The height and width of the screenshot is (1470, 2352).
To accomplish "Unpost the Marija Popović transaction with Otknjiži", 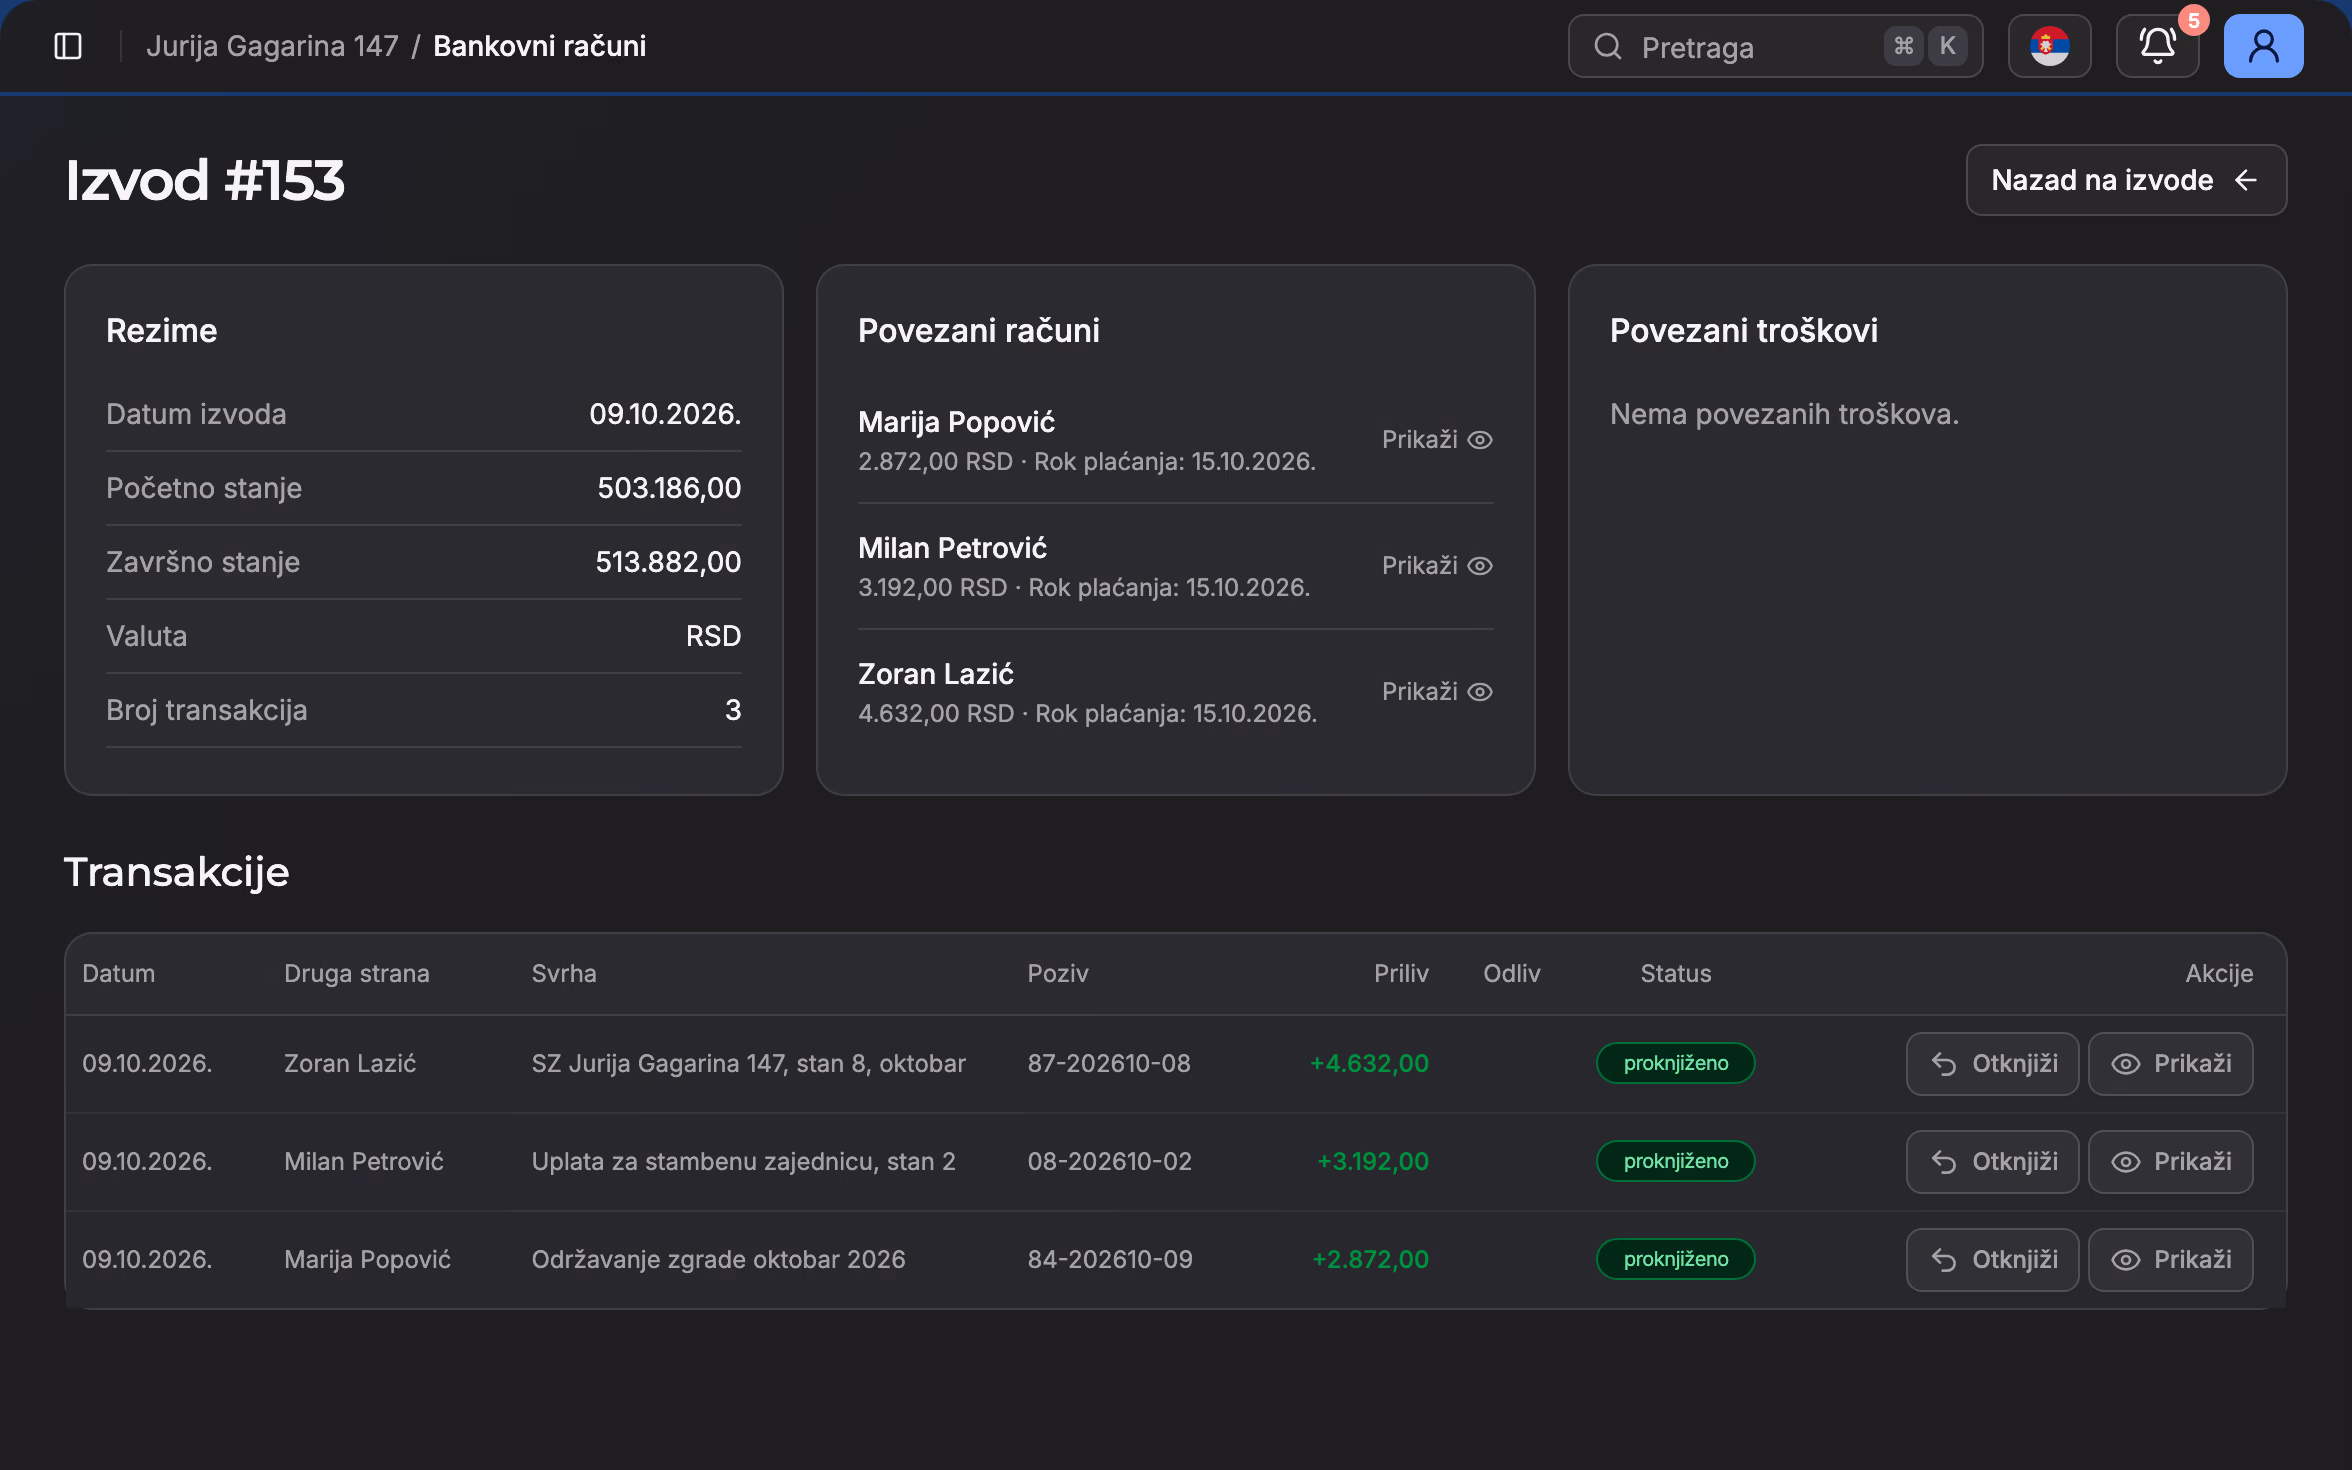I will [1992, 1260].
